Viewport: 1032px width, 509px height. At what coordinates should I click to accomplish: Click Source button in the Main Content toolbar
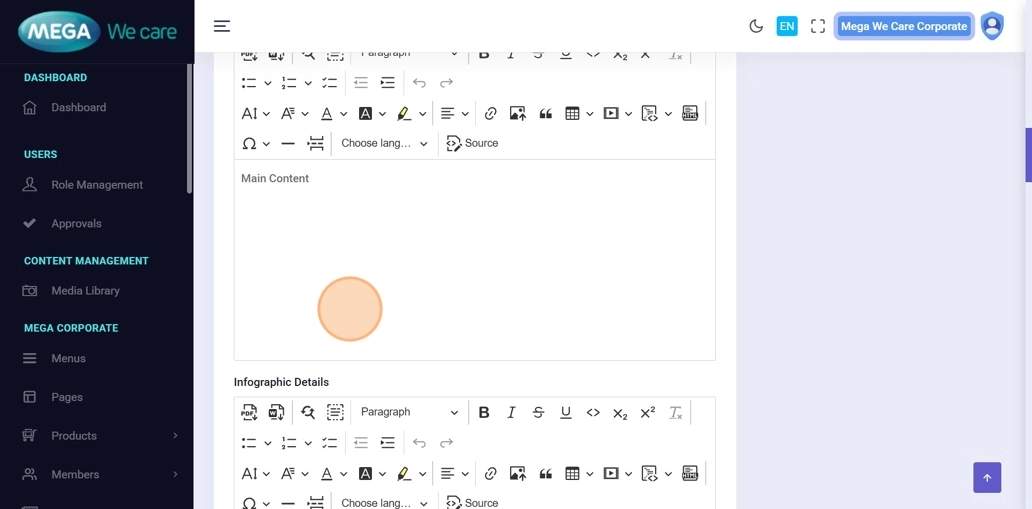pyautogui.click(x=472, y=144)
